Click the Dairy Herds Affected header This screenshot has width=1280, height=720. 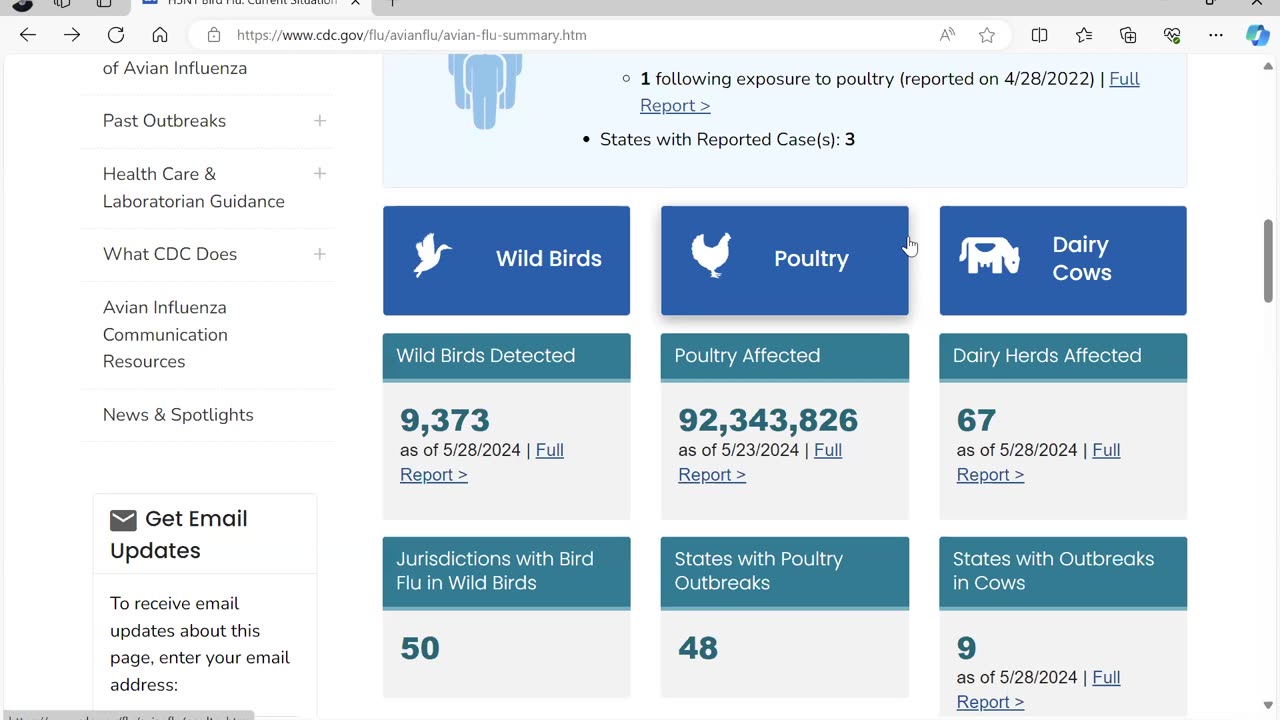1063,356
